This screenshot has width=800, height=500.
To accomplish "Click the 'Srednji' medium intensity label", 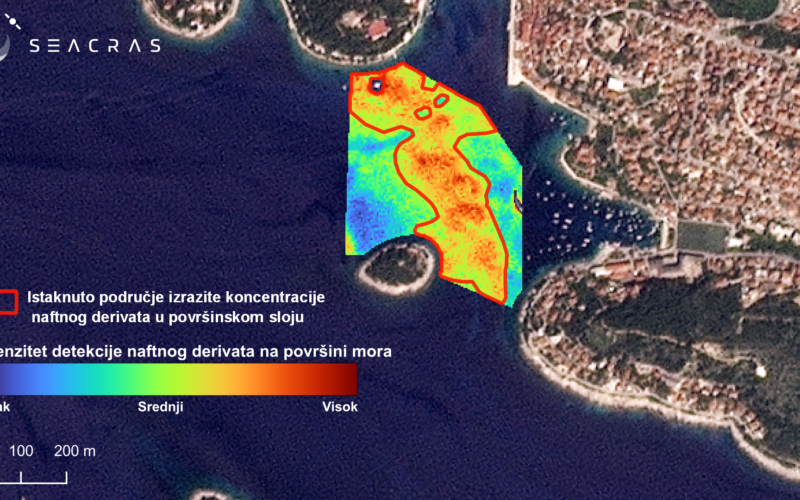I will [160, 407].
